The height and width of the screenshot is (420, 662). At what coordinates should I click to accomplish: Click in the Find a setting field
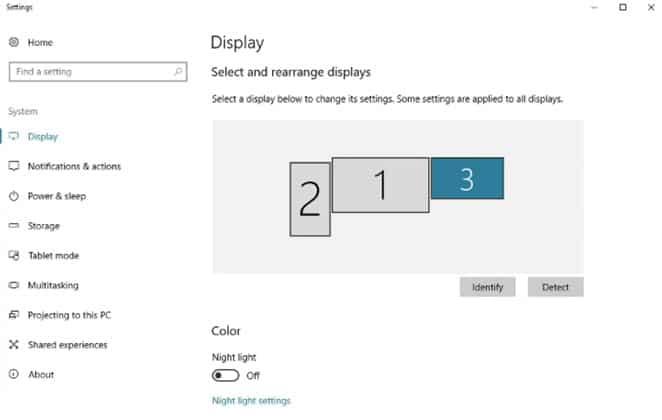(x=98, y=72)
